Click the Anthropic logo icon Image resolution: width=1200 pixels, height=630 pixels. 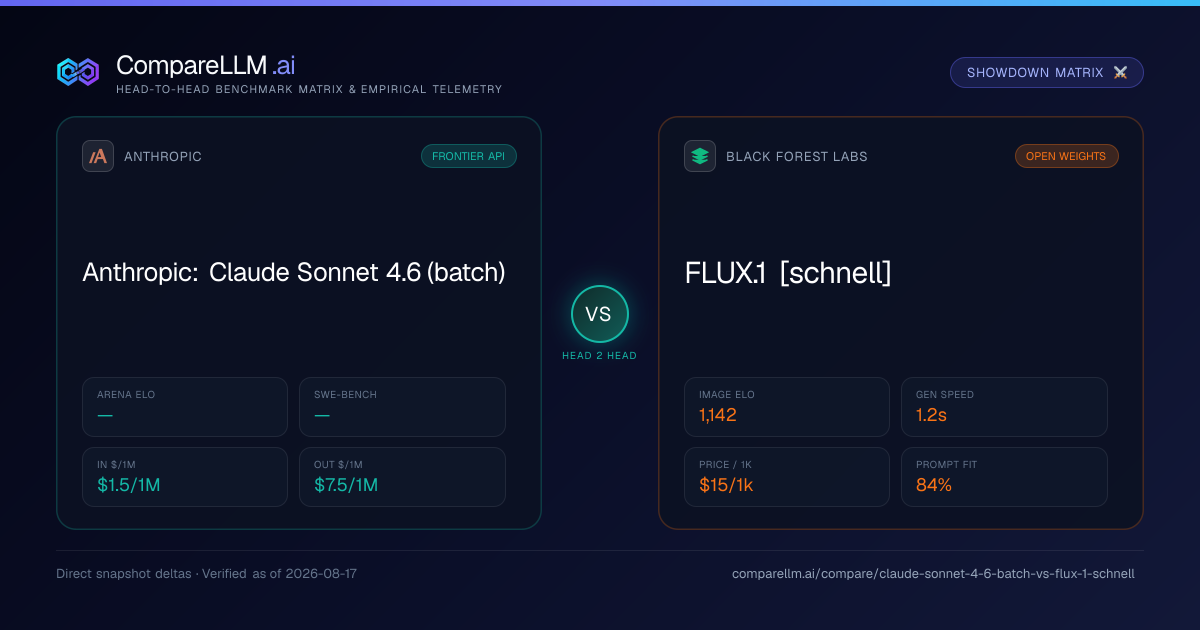click(98, 156)
